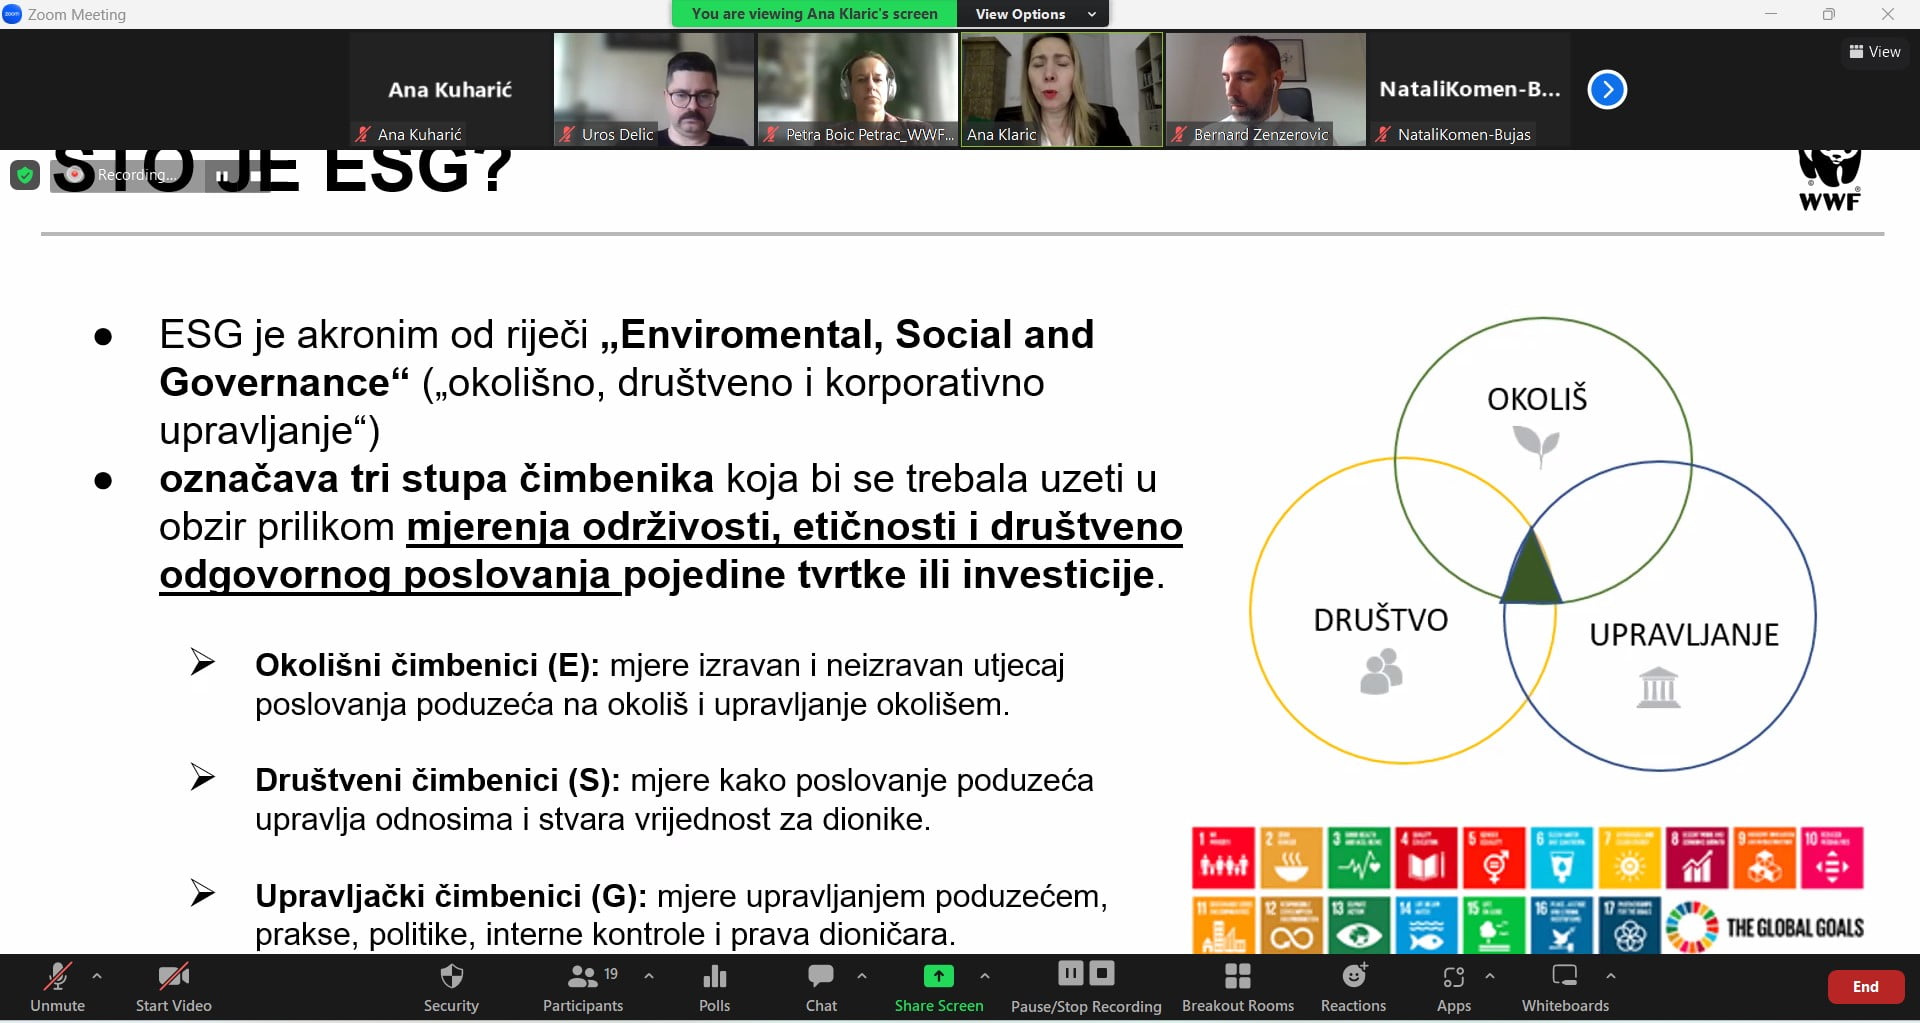The image size is (1920, 1023).
Task: Expand the arrow next to Share Screen
Action: click(x=985, y=975)
